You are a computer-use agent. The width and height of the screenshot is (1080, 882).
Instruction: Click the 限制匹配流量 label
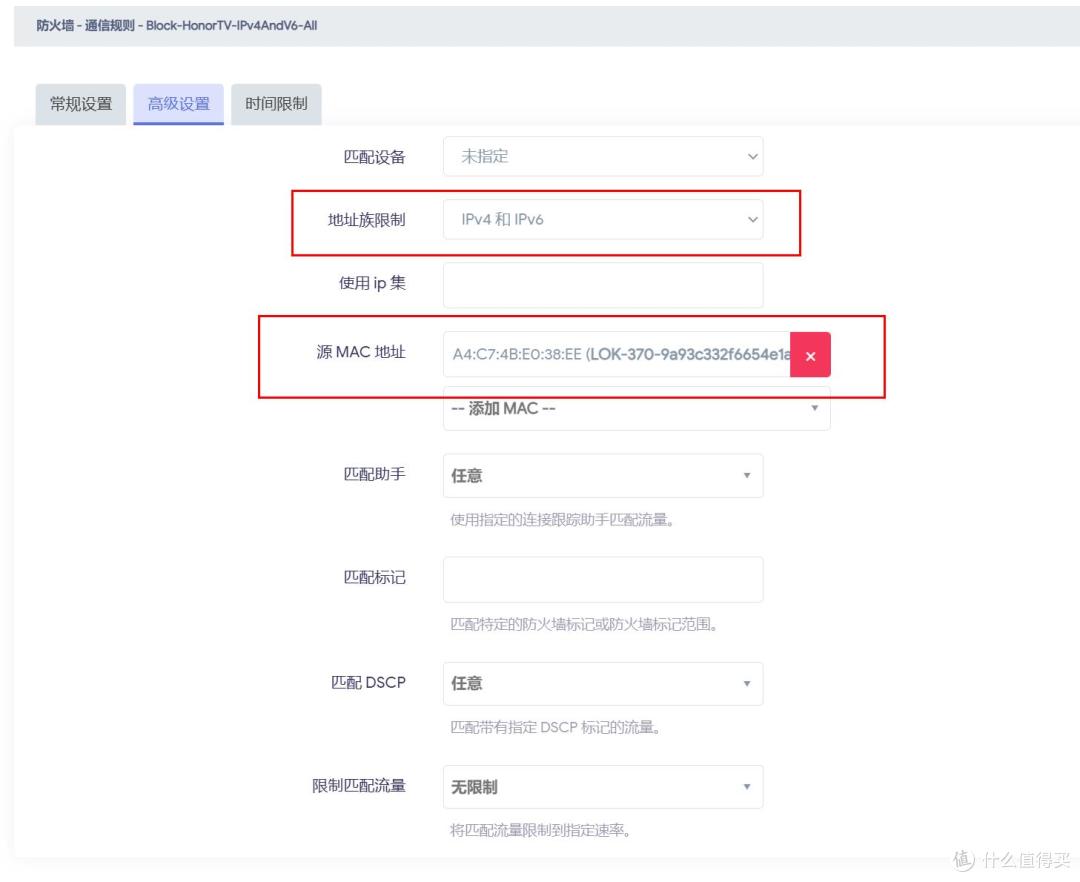point(358,786)
